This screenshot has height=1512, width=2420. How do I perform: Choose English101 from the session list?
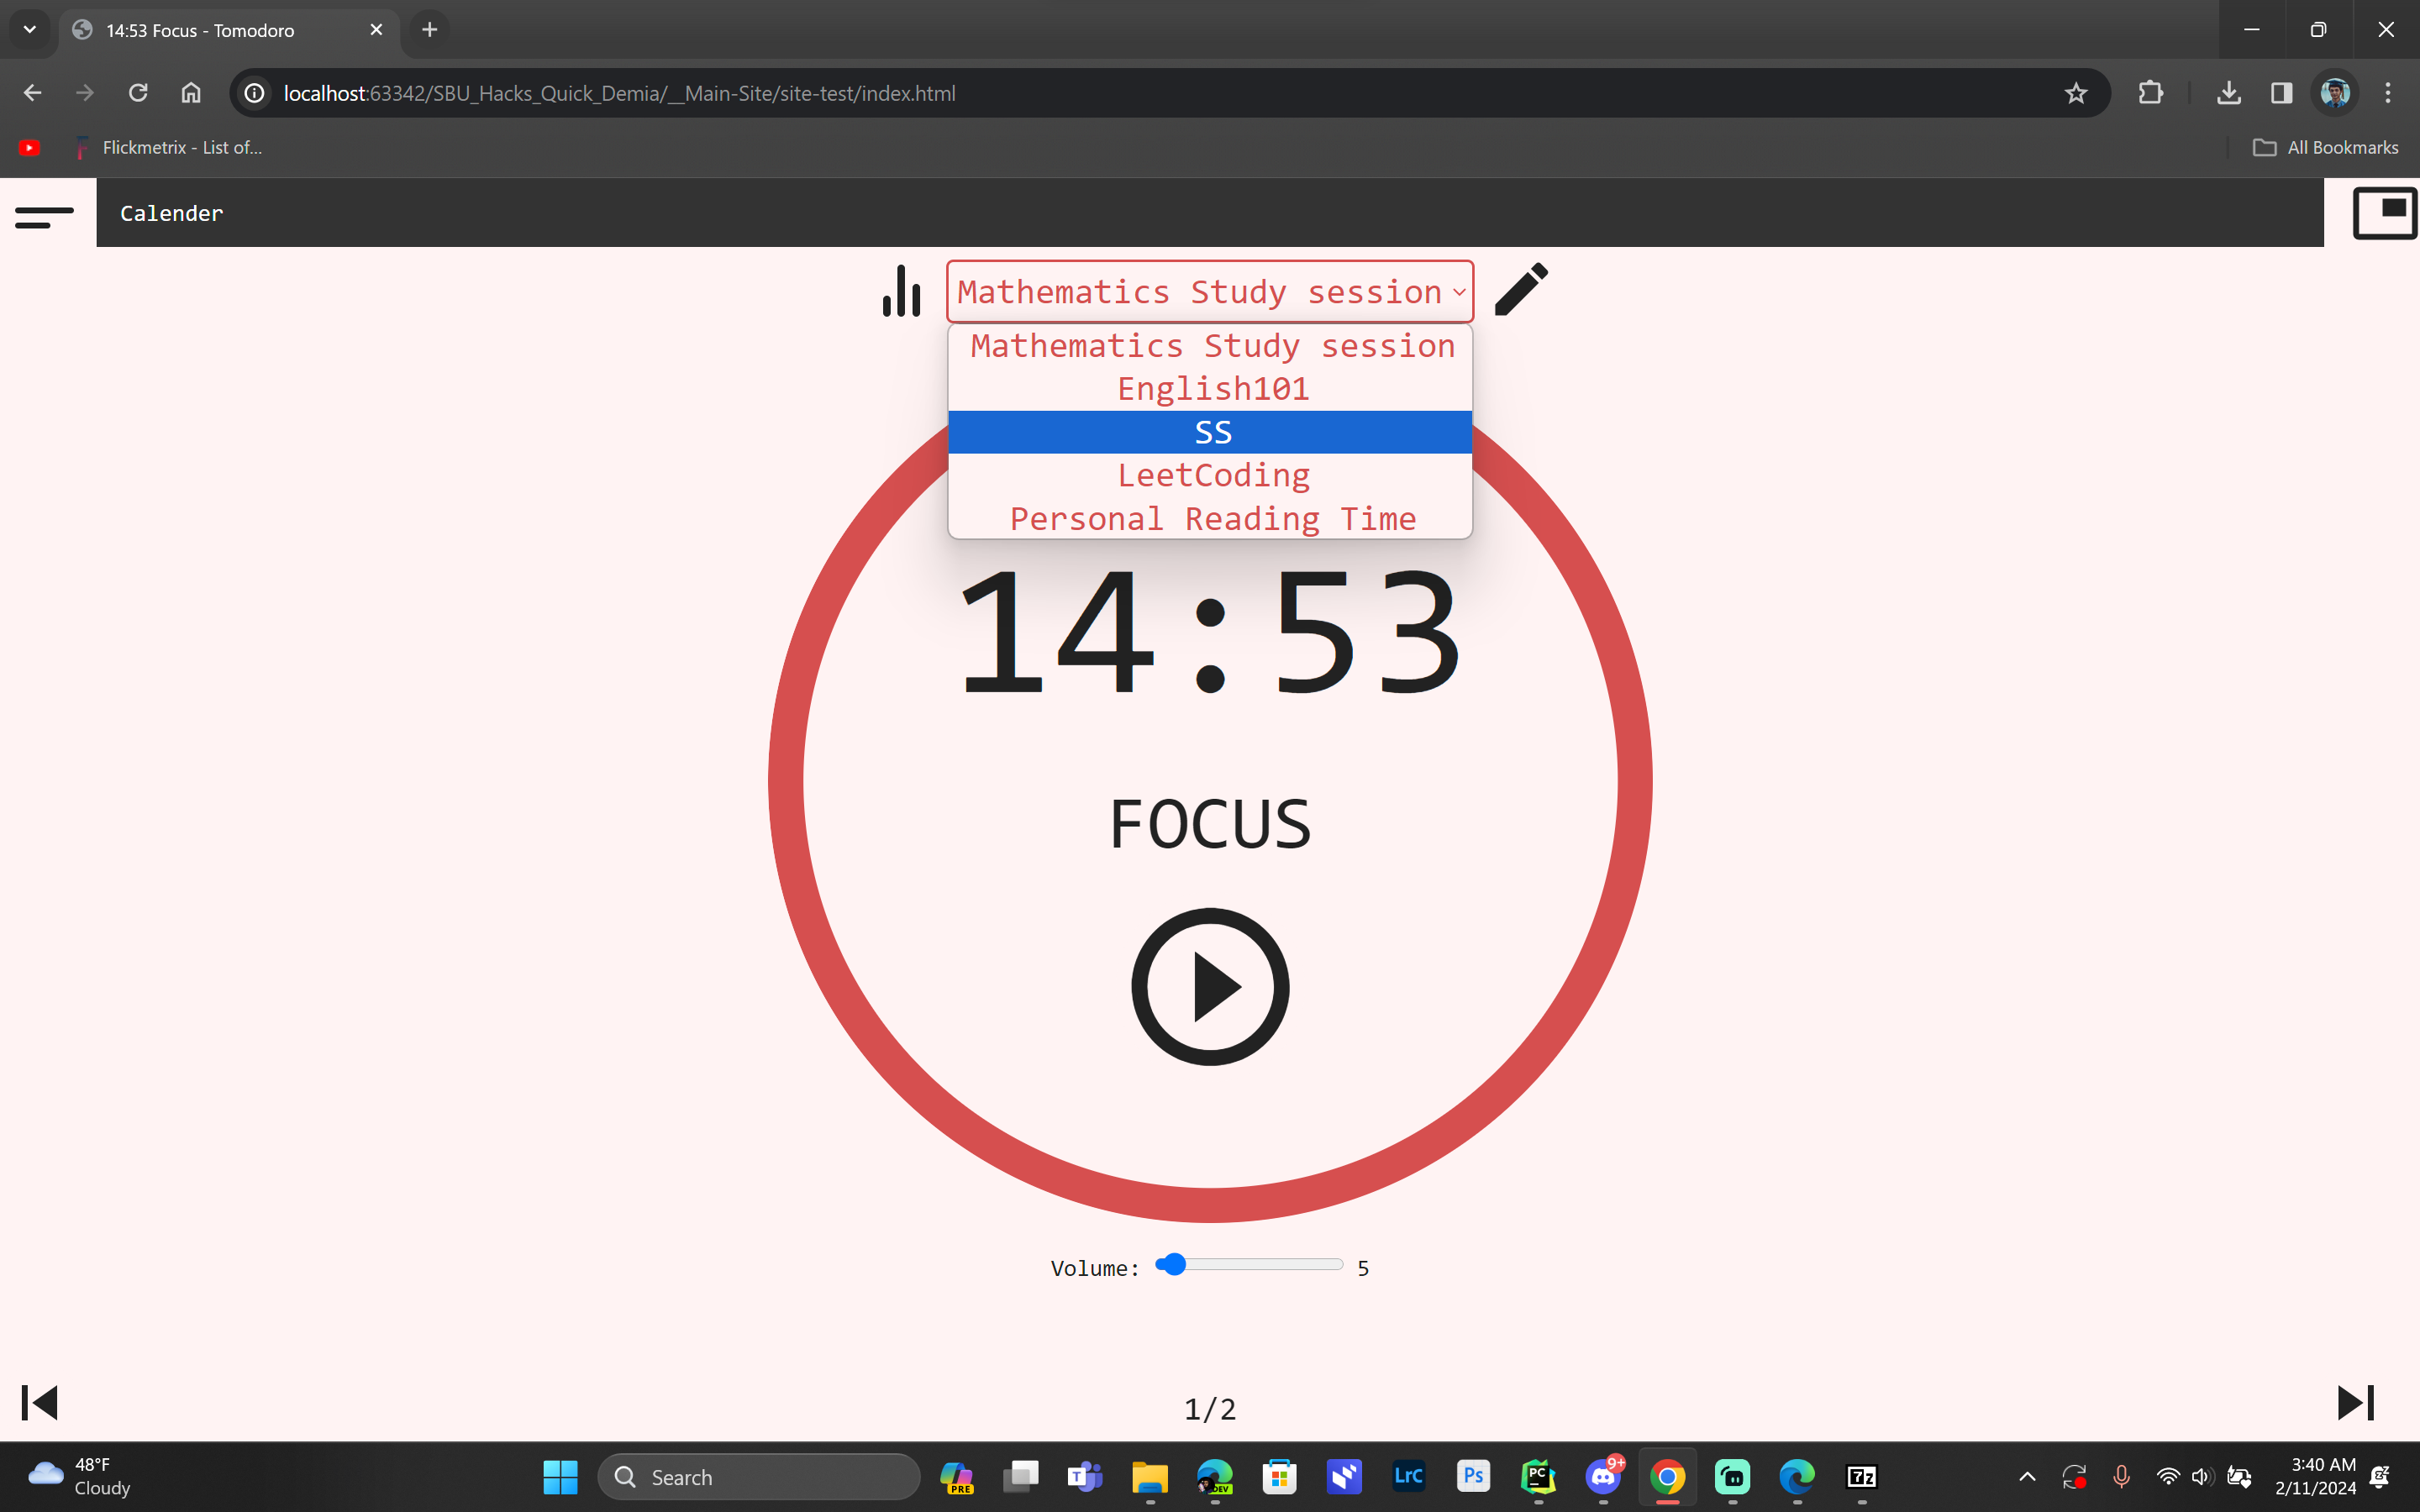(x=1212, y=389)
